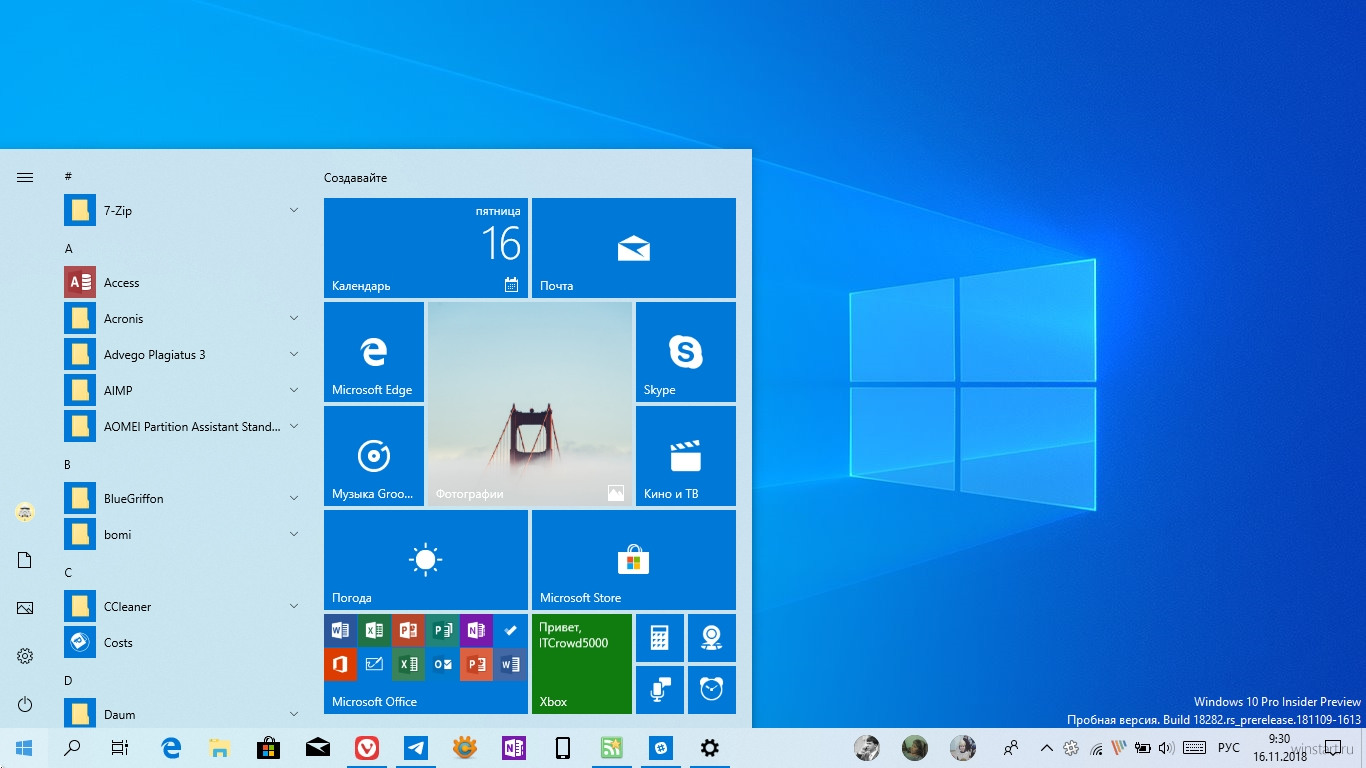Launch the Costs app from the list

(183, 643)
